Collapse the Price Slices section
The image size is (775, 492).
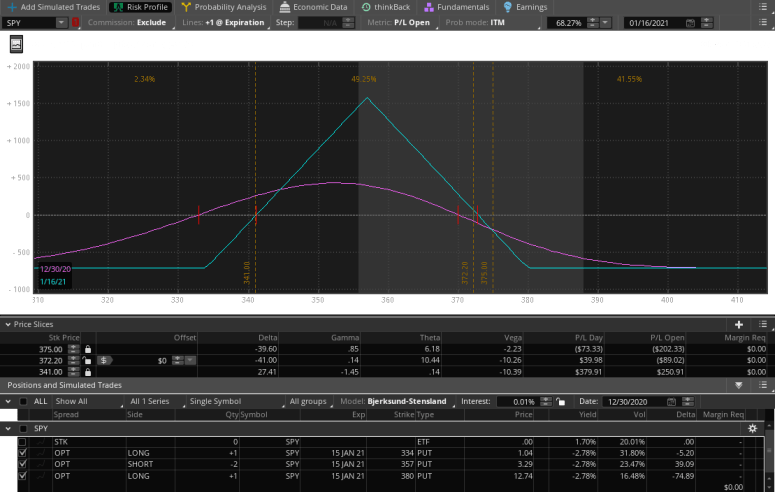(x=6, y=325)
